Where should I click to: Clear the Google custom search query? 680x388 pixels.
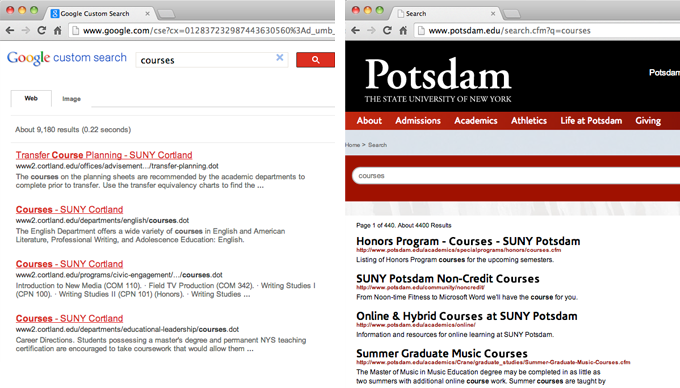[x=280, y=58]
